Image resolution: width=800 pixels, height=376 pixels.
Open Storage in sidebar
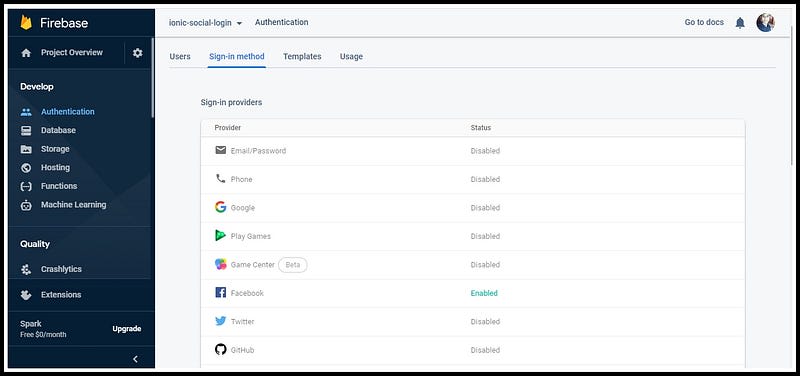55,149
